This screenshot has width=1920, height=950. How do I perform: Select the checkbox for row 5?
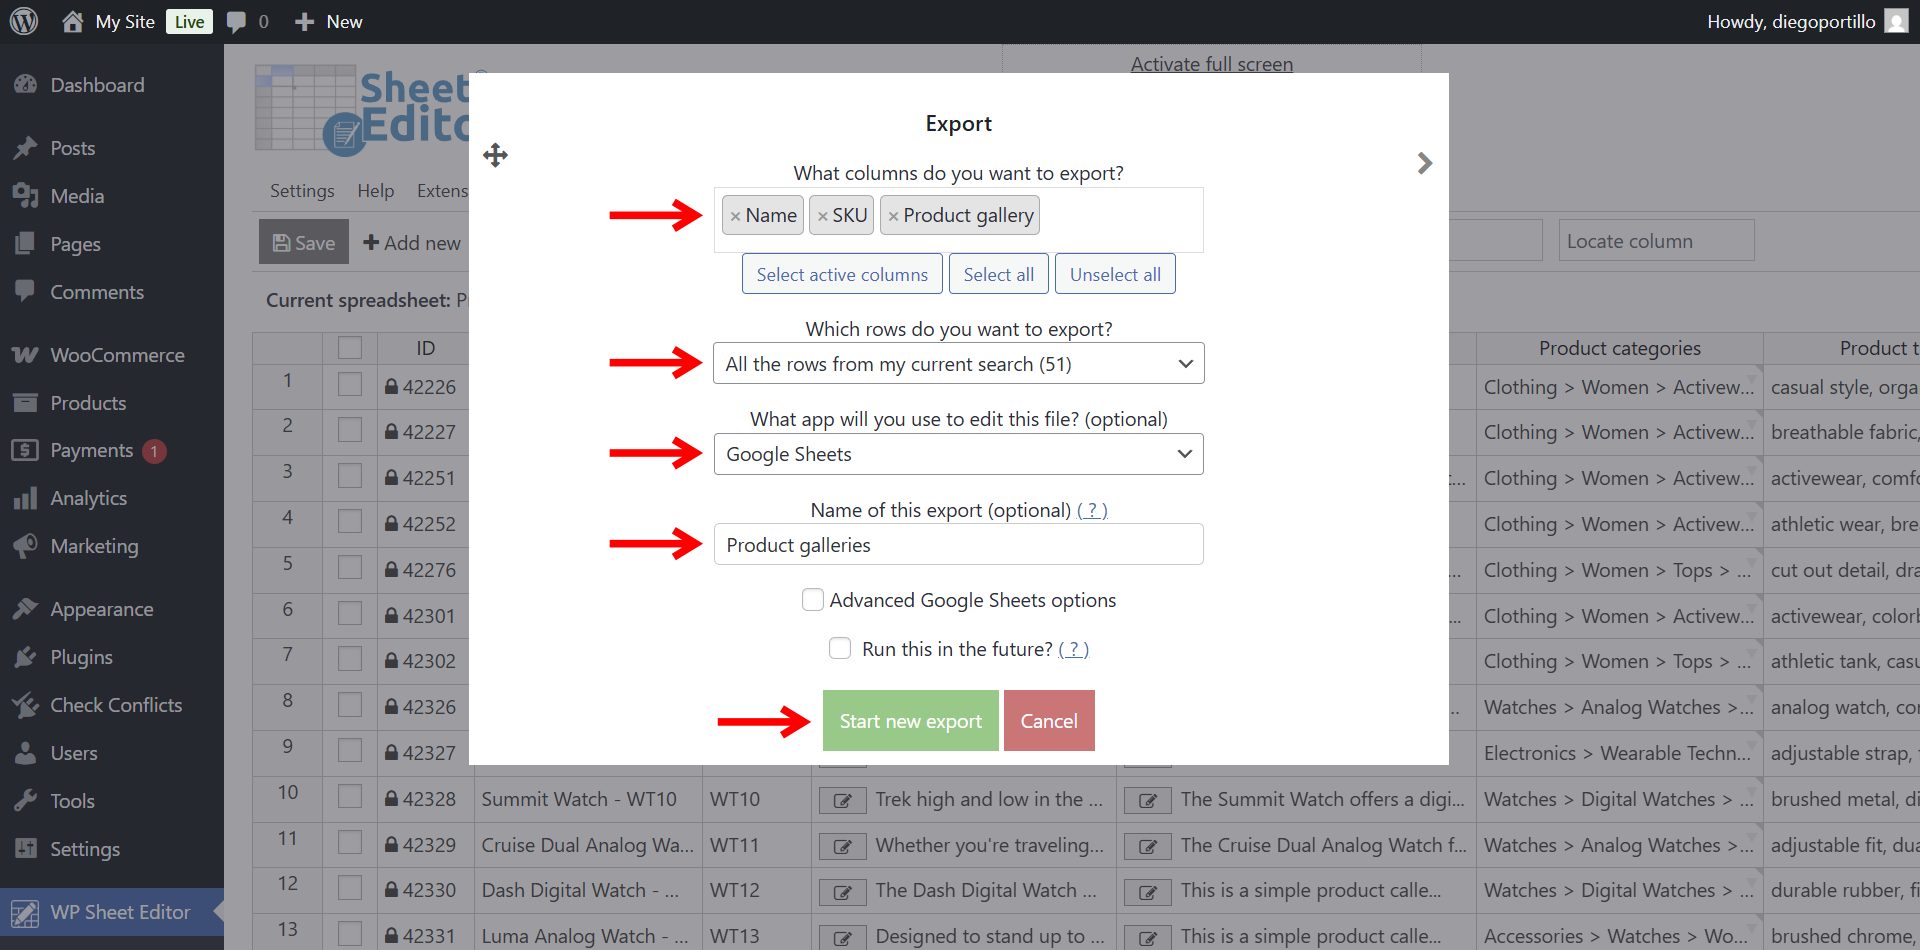[349, 566]
